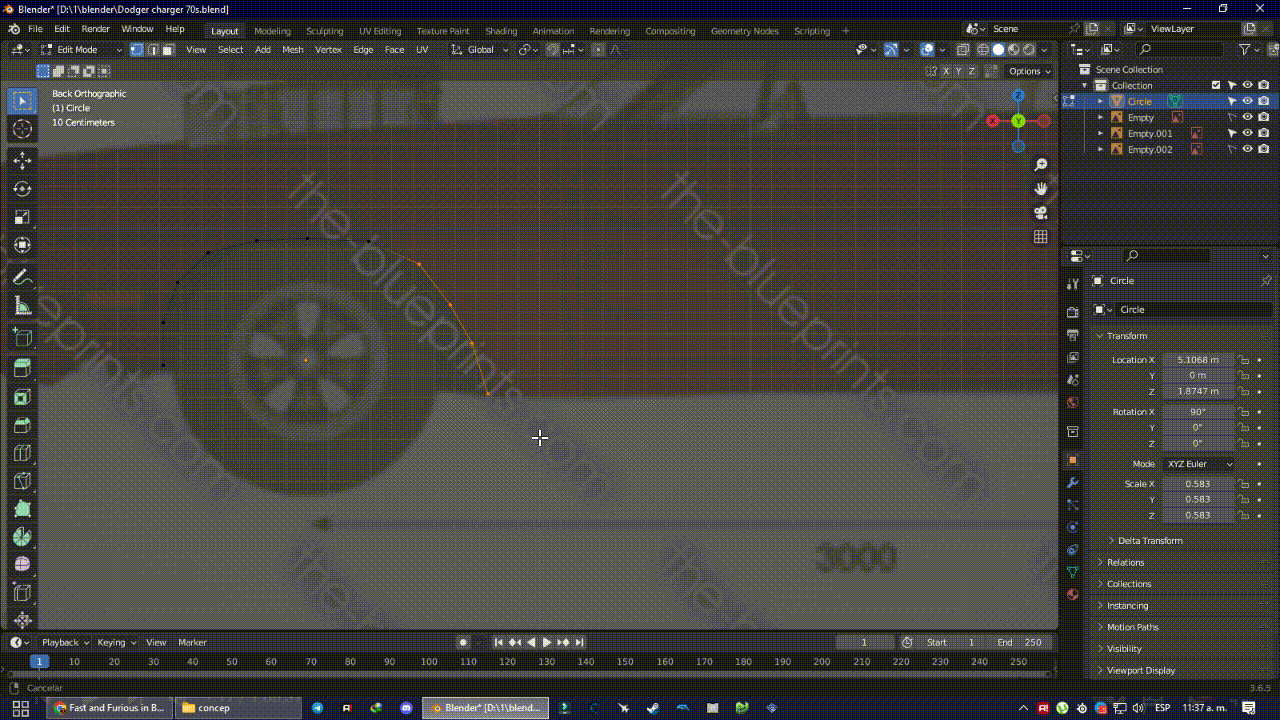Viewport: 1280px width, 720px height.
Task: Open the Mesh menu in viewport
Action: click(292, 50)
